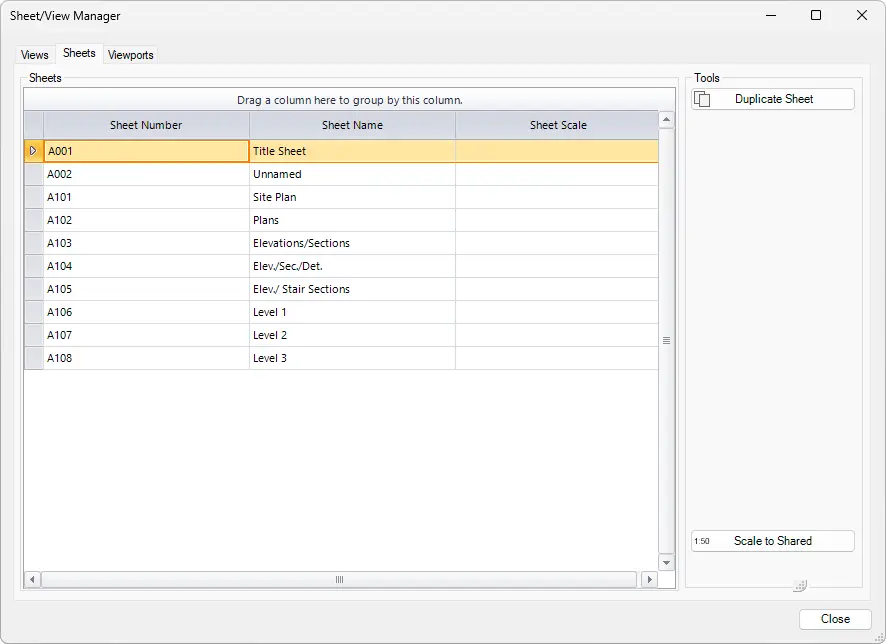This screenshot has width=886, height=644.
Task: Click the left arrow of the horizontal scrollbar
Action: coord(31,579)
